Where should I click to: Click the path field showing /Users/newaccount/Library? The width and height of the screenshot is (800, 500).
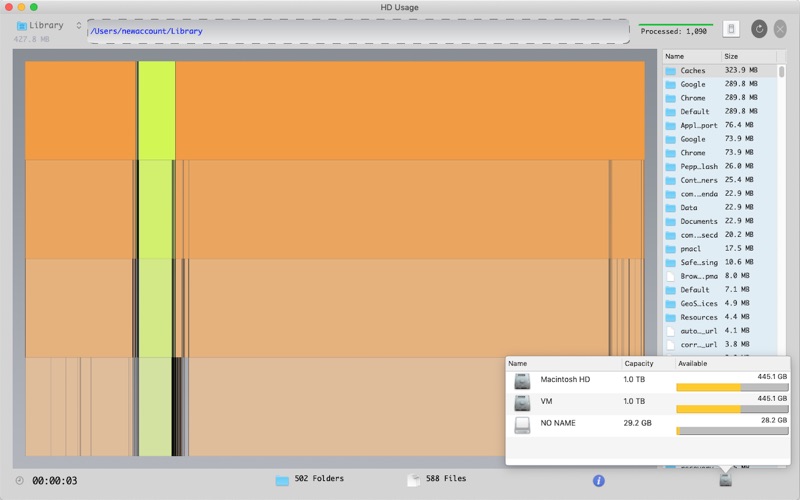358,31
